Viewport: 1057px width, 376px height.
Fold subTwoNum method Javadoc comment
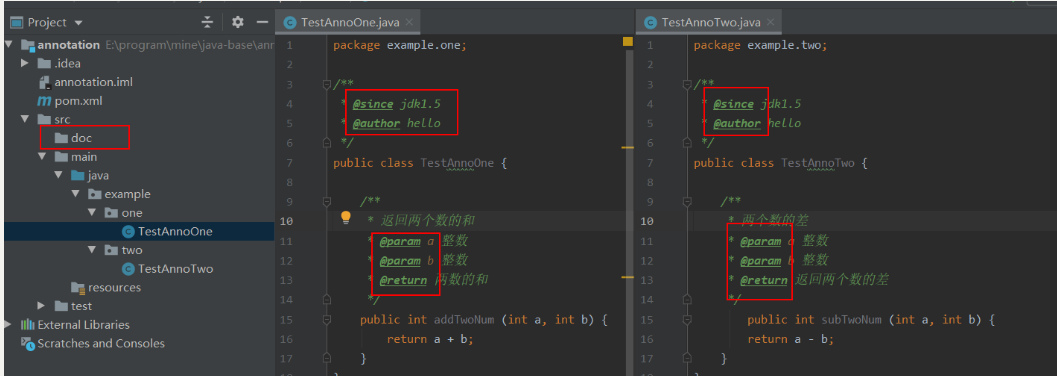[688, 201]
